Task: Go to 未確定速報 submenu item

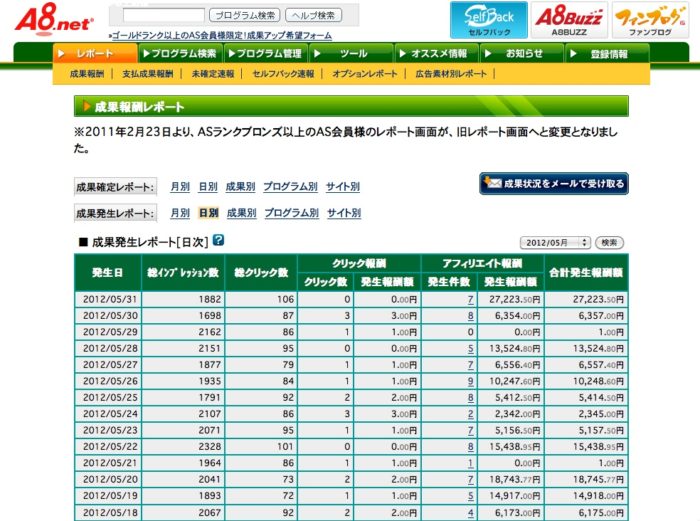Action: [x=213, y=74]
